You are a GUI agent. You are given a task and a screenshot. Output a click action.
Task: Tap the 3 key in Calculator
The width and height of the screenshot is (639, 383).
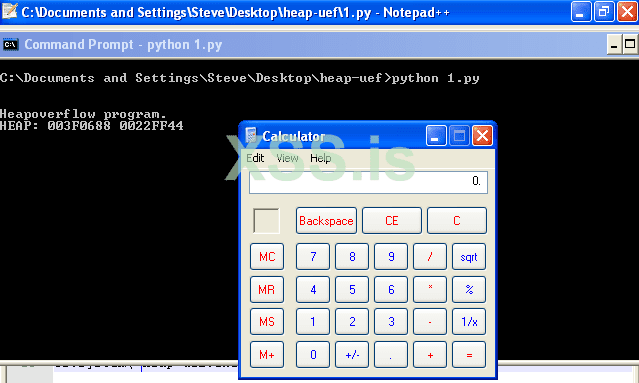(x=391, y=322)
